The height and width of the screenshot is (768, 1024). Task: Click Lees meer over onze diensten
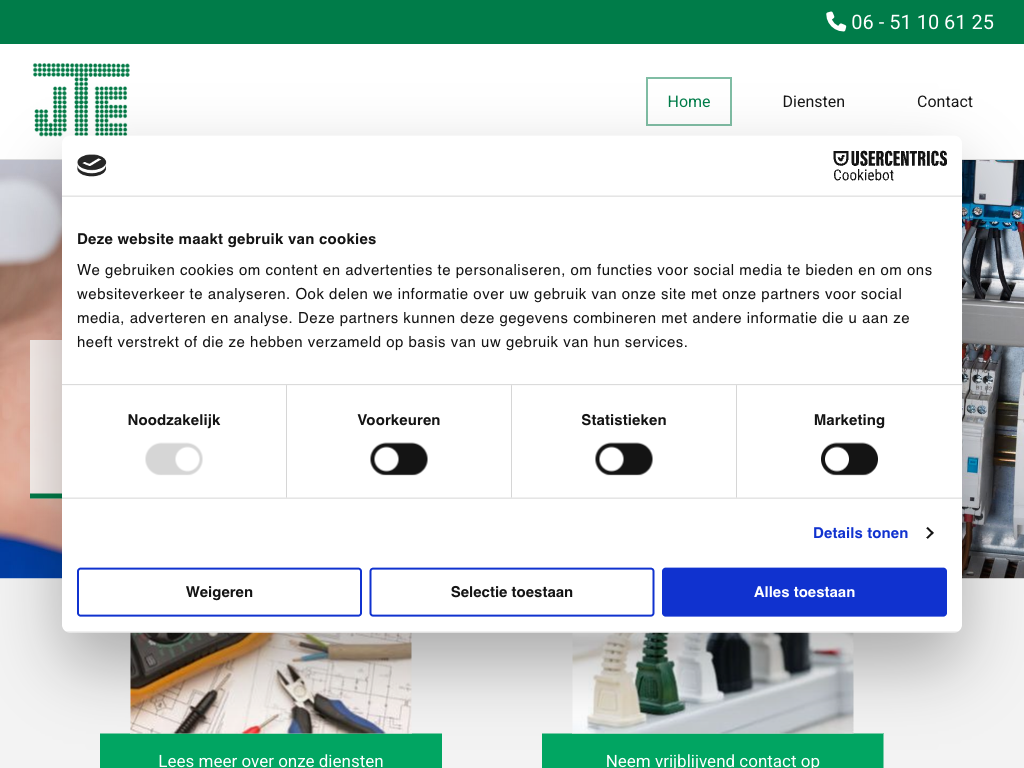point(271,755)
